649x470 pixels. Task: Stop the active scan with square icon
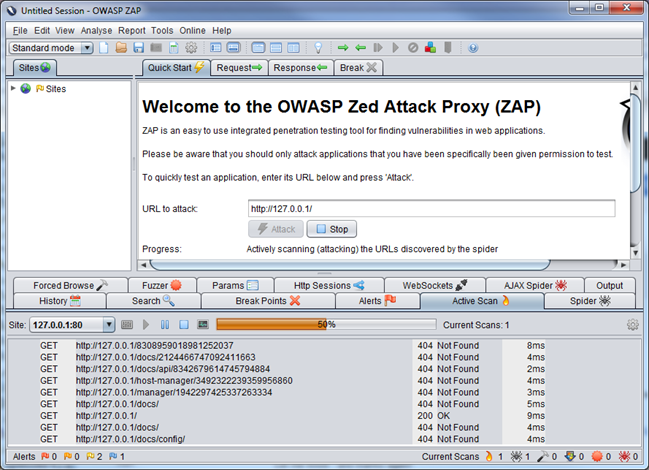click(184, 325)
